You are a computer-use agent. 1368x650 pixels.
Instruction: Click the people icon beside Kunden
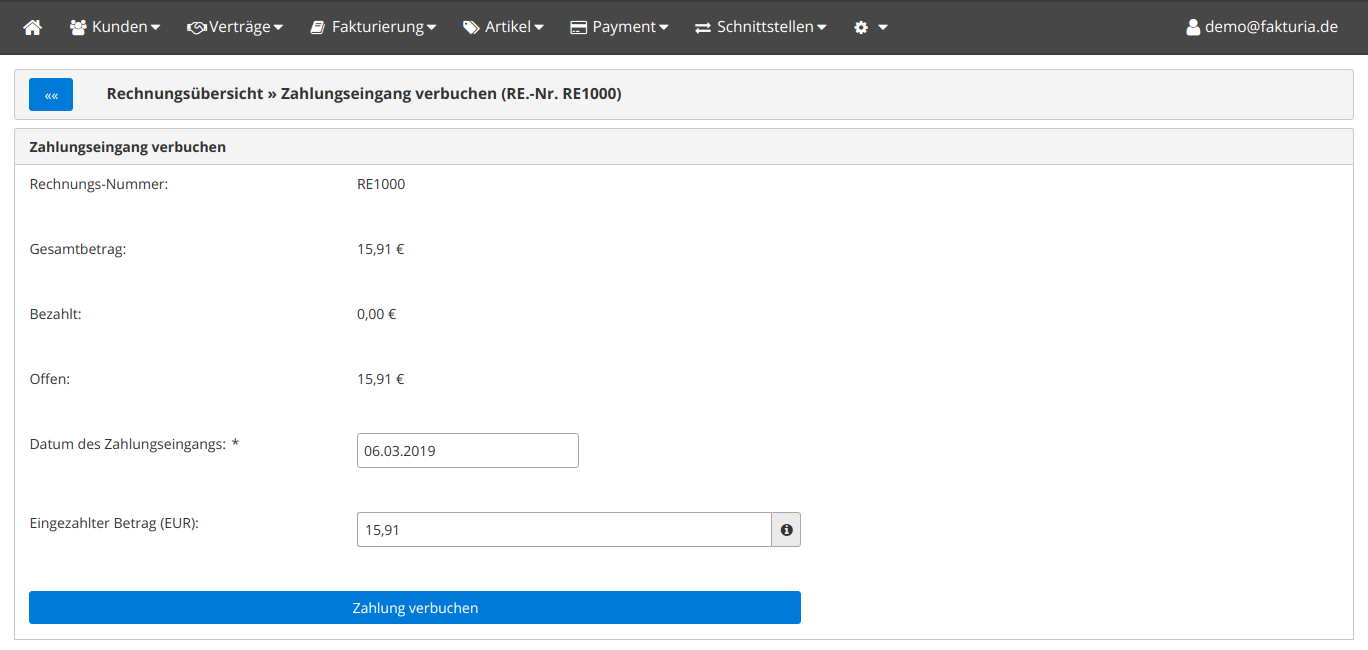(x=78, y=28)
